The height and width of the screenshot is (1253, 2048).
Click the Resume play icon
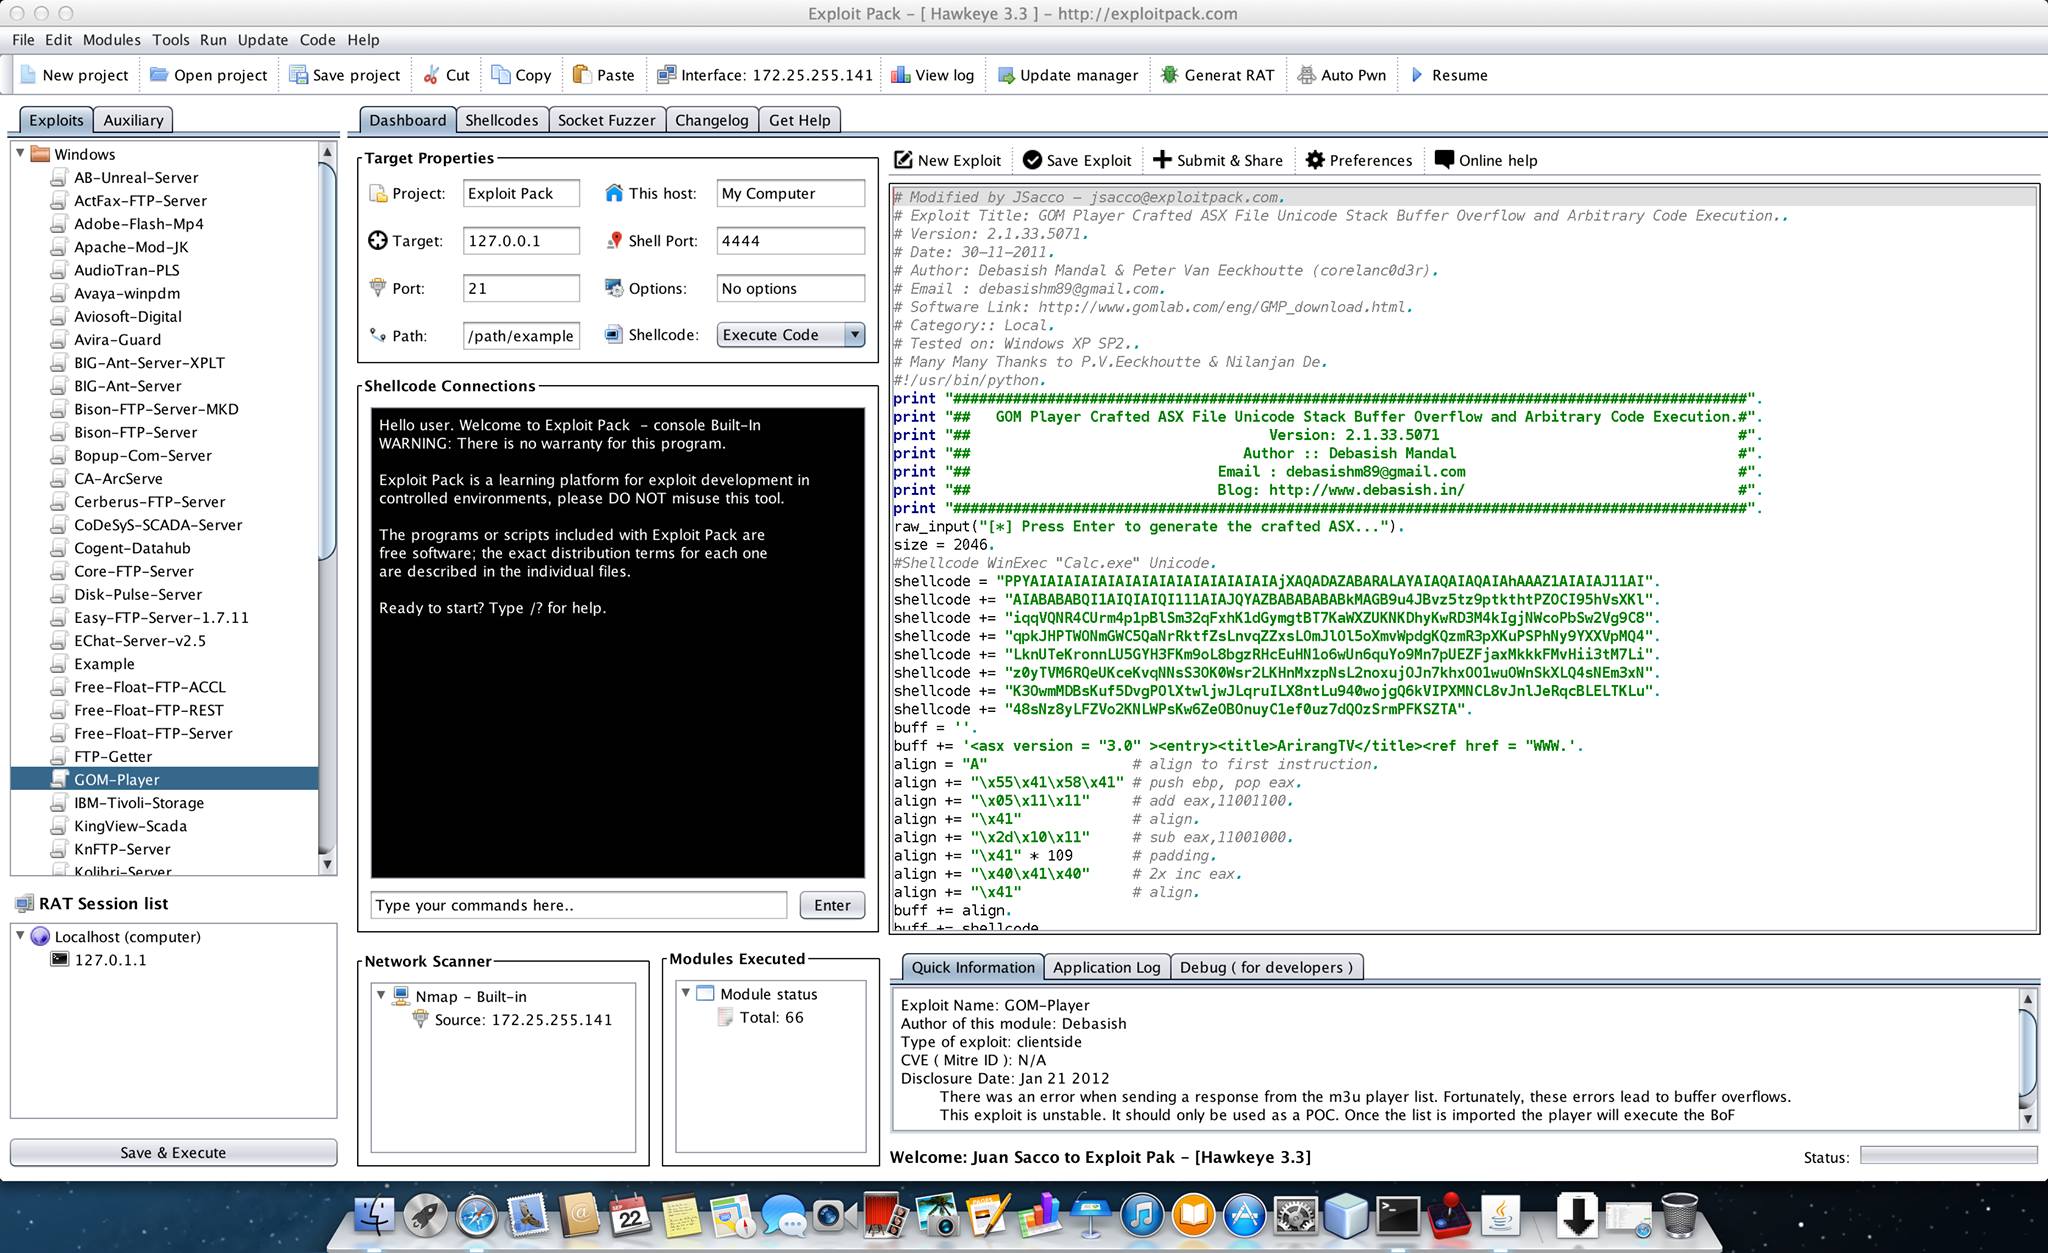(1417, 75)
